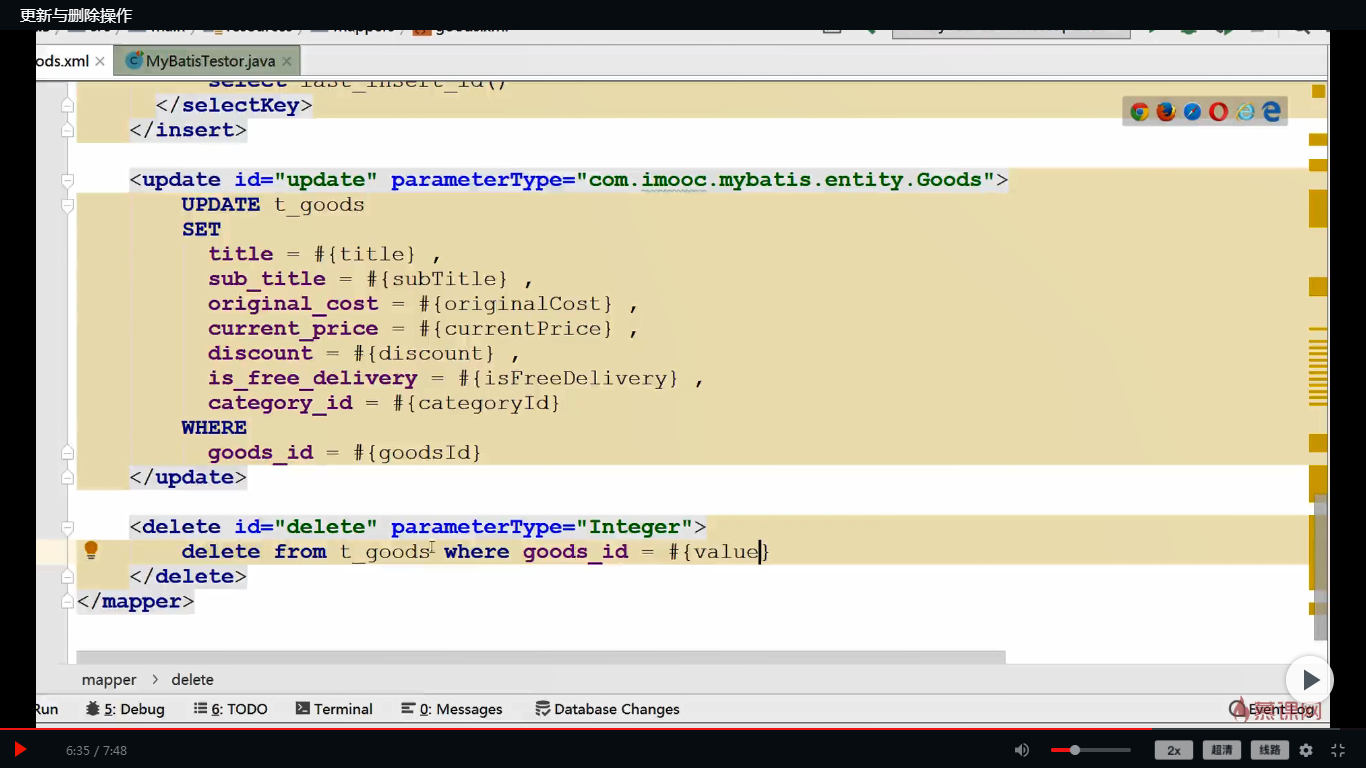1366x768 pixels.
Task: Click the SET keyword
Action: [201, 230]
